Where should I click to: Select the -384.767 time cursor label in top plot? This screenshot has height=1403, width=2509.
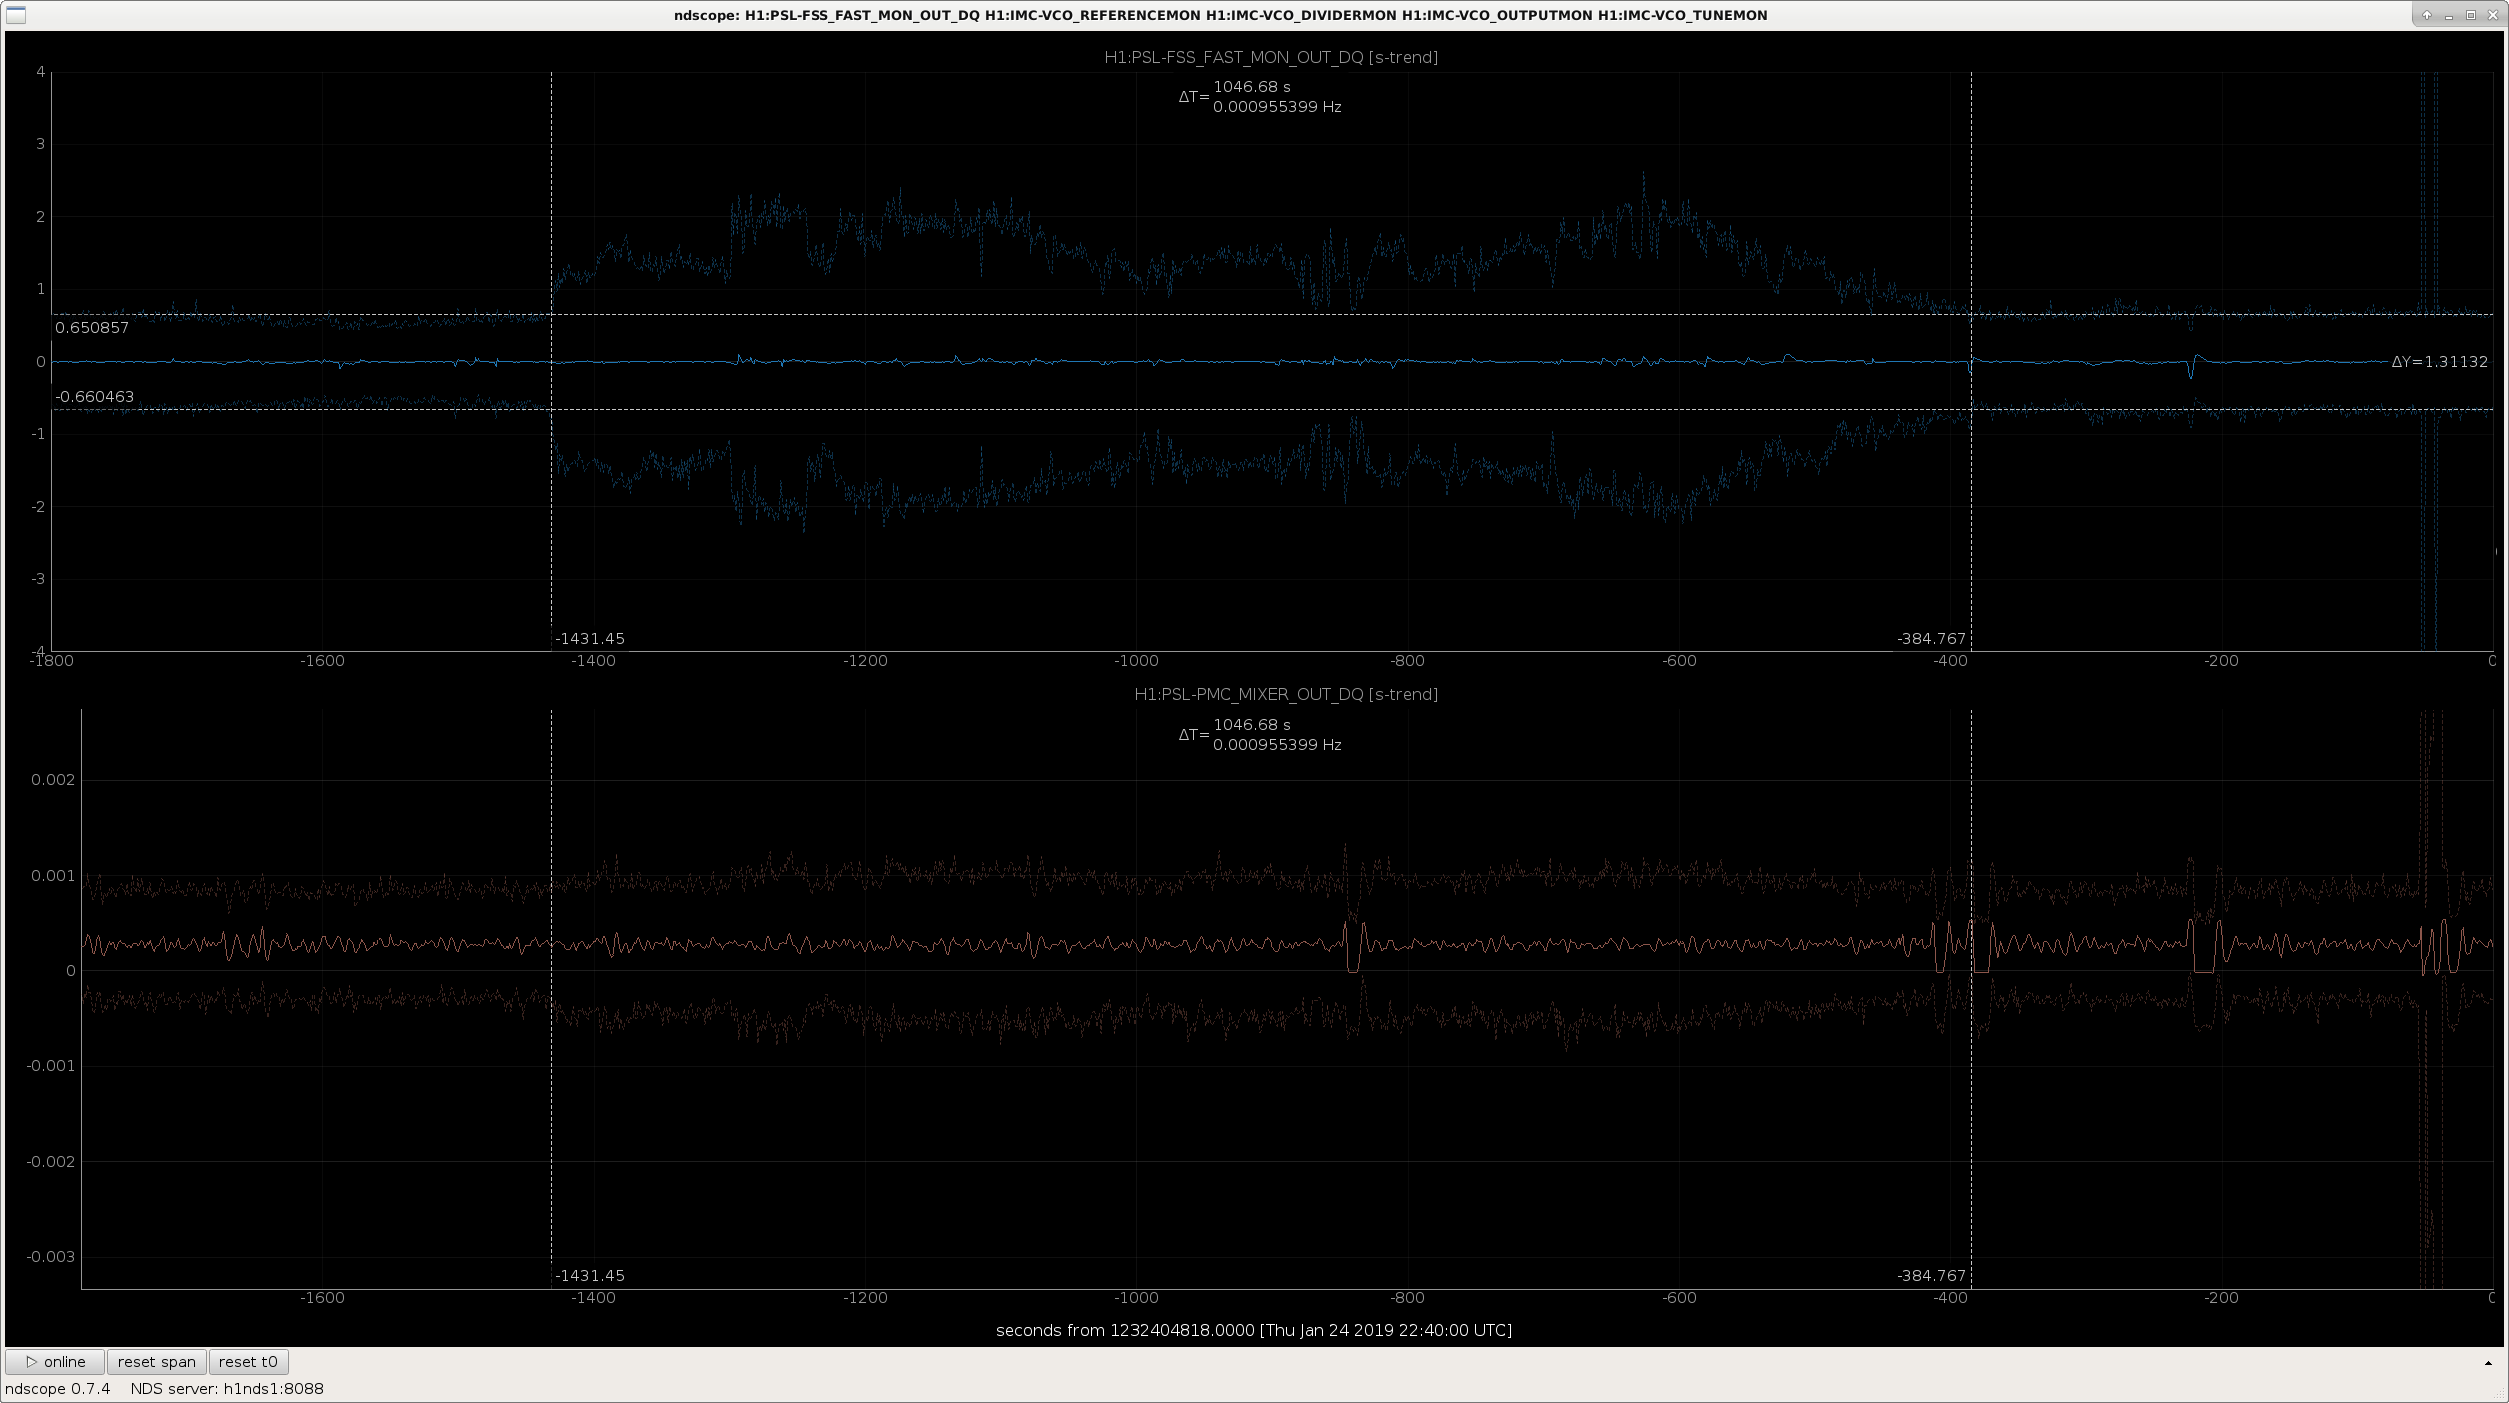pos(1931,639)
